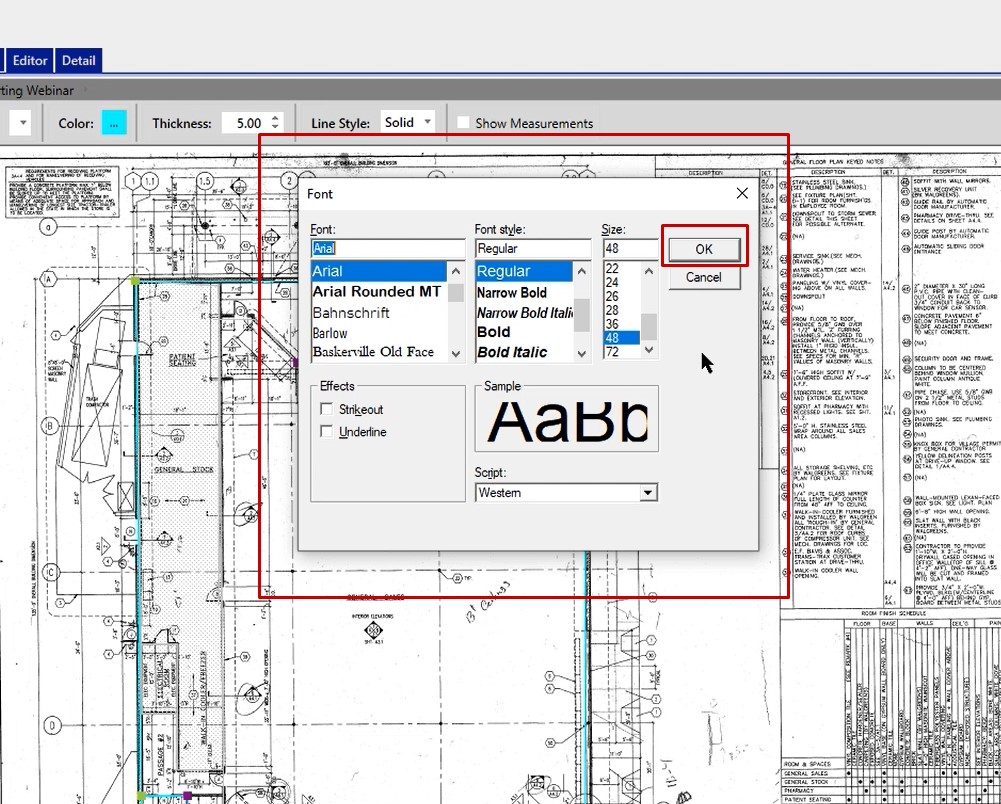Select Bold Italic font style
Image resolution: width=1001 pixels, height=804 pixels.
[512, 352]
